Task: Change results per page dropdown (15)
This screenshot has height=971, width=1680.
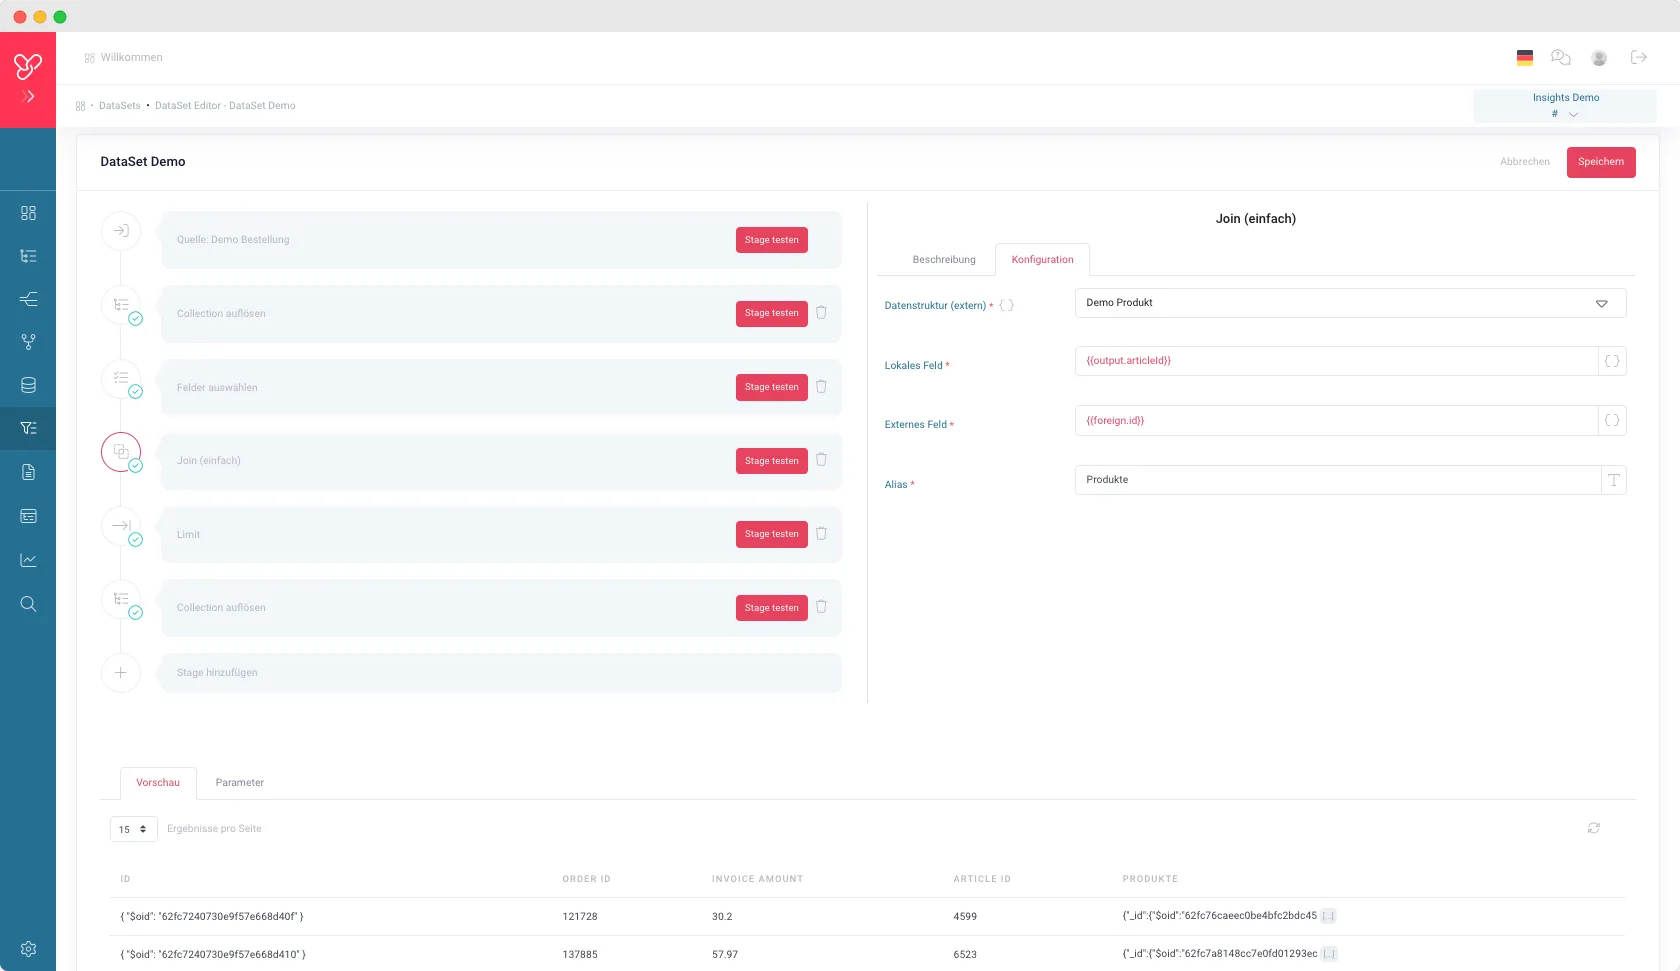Action: pos(133,829)
